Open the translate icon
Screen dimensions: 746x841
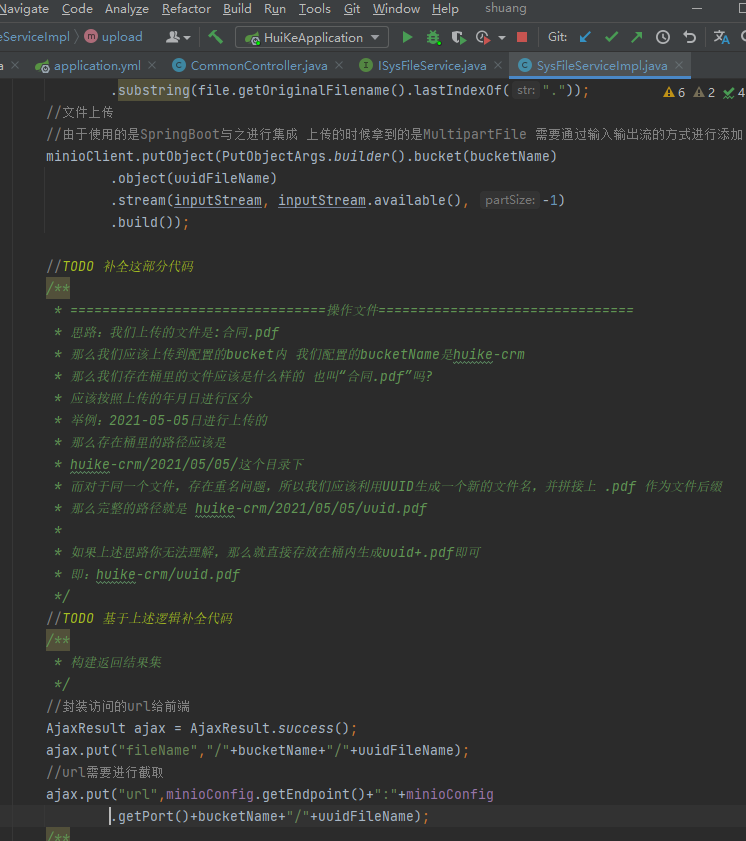pyautogui.click(x=721, y=37)
